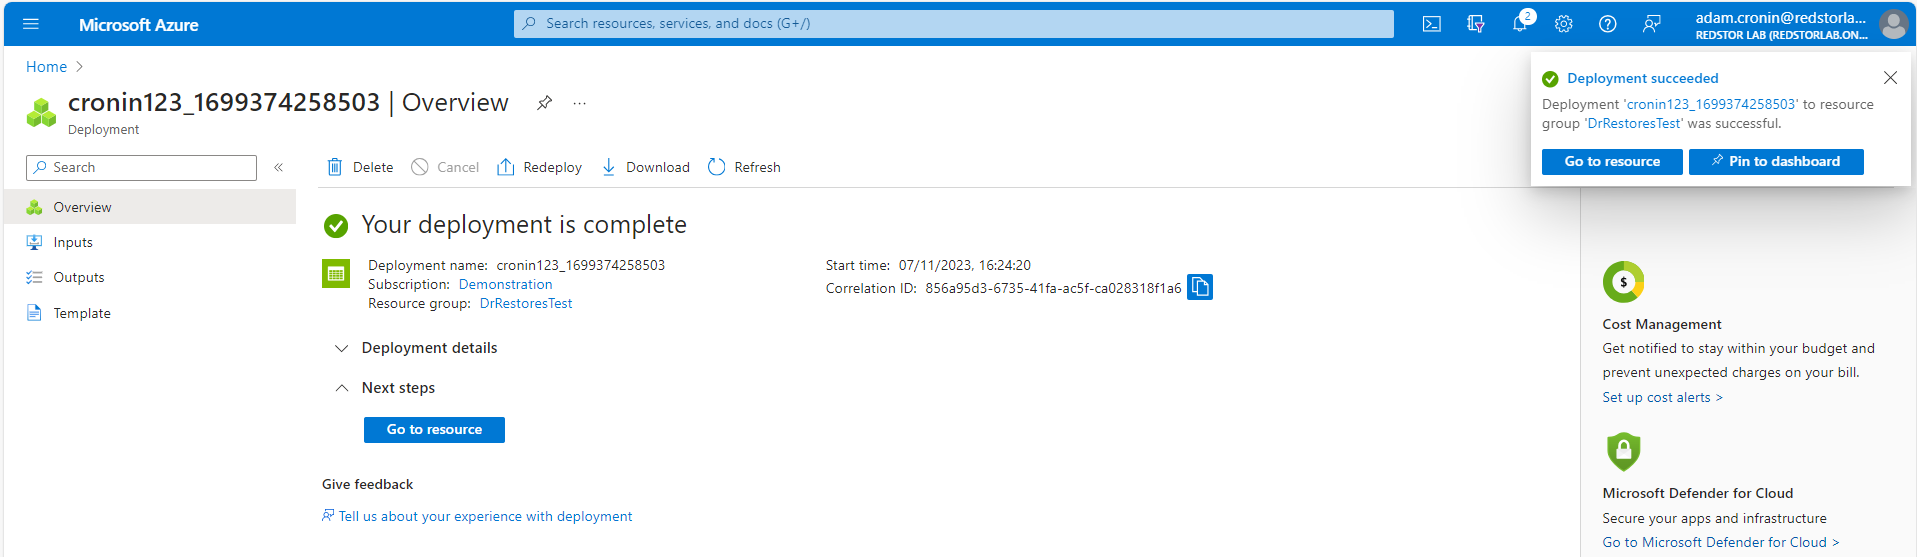Image resolution: width=1917 pixels, height=557 pixels.
Task: Click the Defender for Cloud shield icon
Action: [x=1623, y=451]
